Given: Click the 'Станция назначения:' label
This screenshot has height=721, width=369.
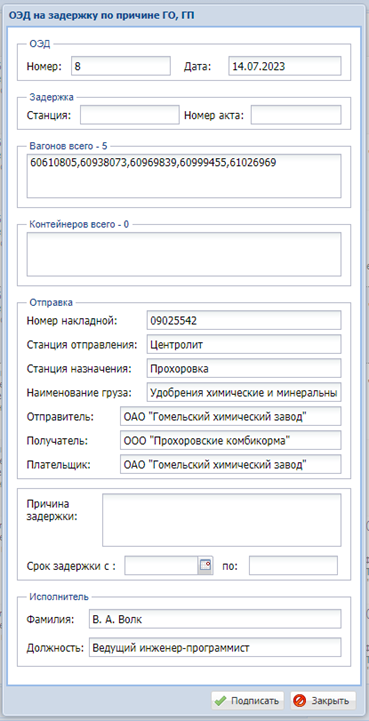Looking at the screenshot, I should tap(80, 369).
